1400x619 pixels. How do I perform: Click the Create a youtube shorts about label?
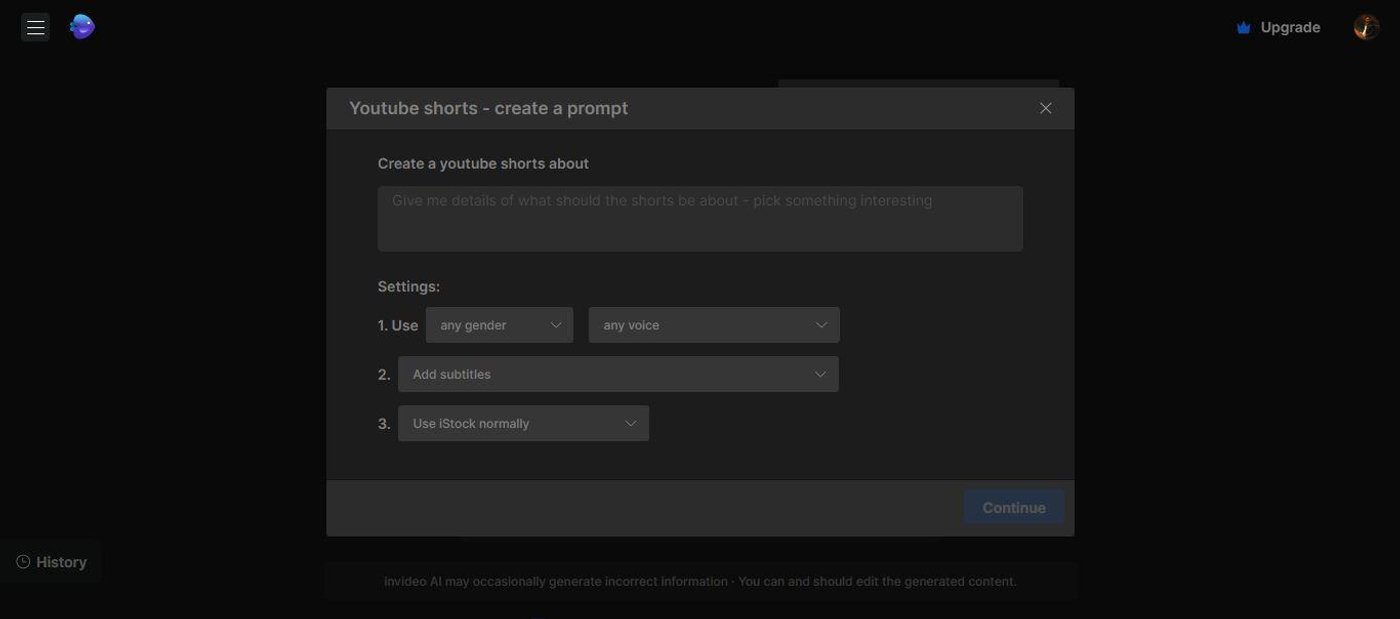click(x=483, y=163)
